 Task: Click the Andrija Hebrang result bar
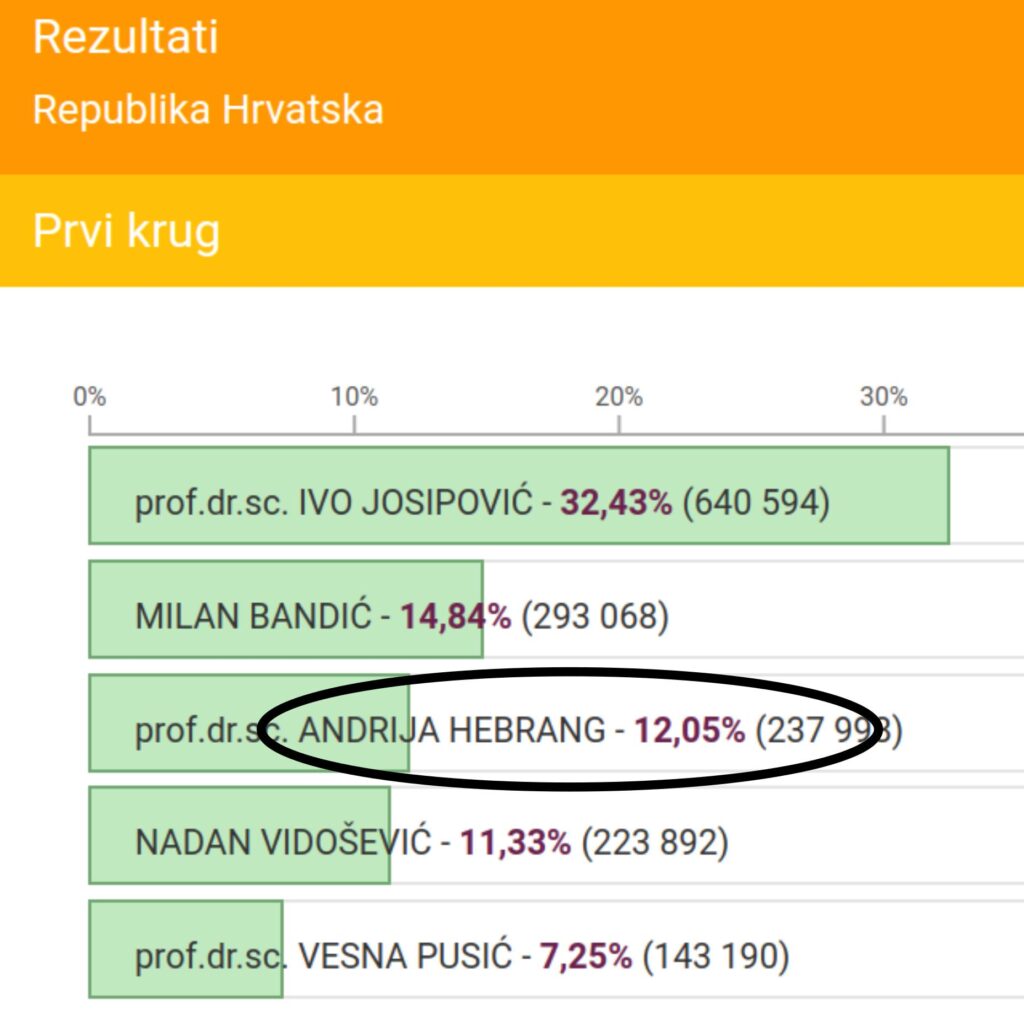point(249,723)
